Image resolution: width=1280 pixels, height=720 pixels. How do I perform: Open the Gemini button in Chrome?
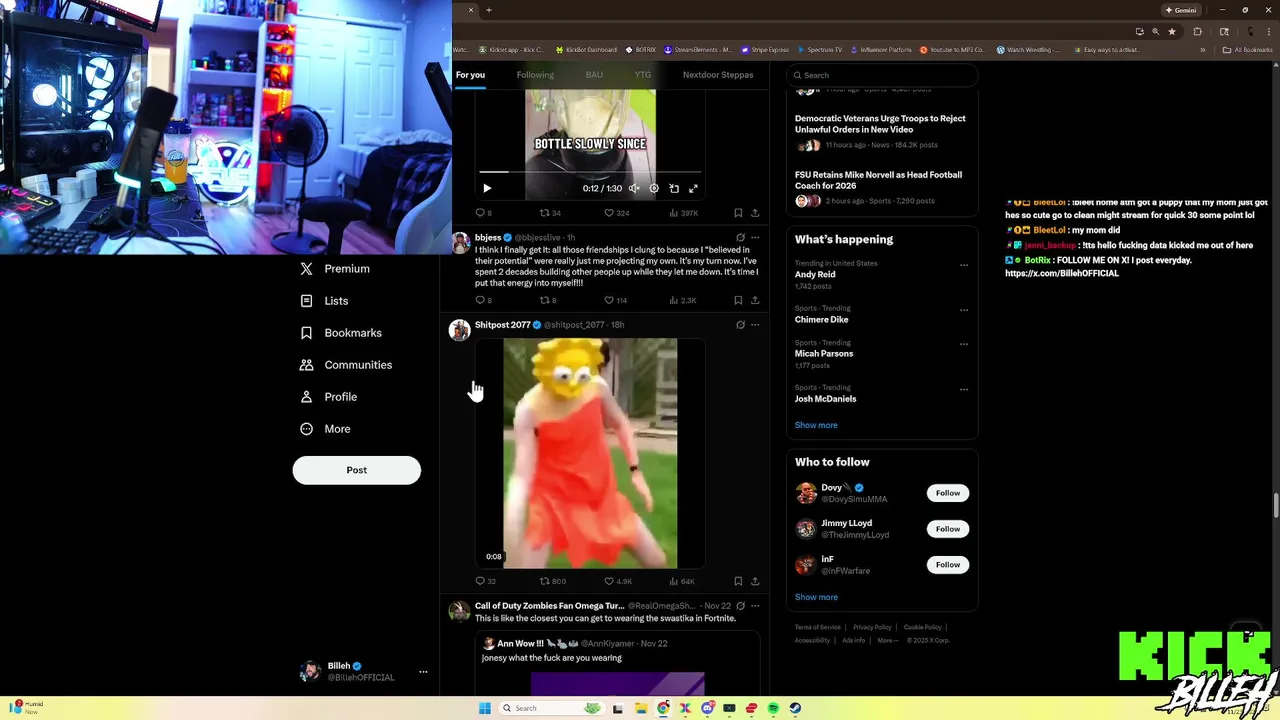[1181, 10]
